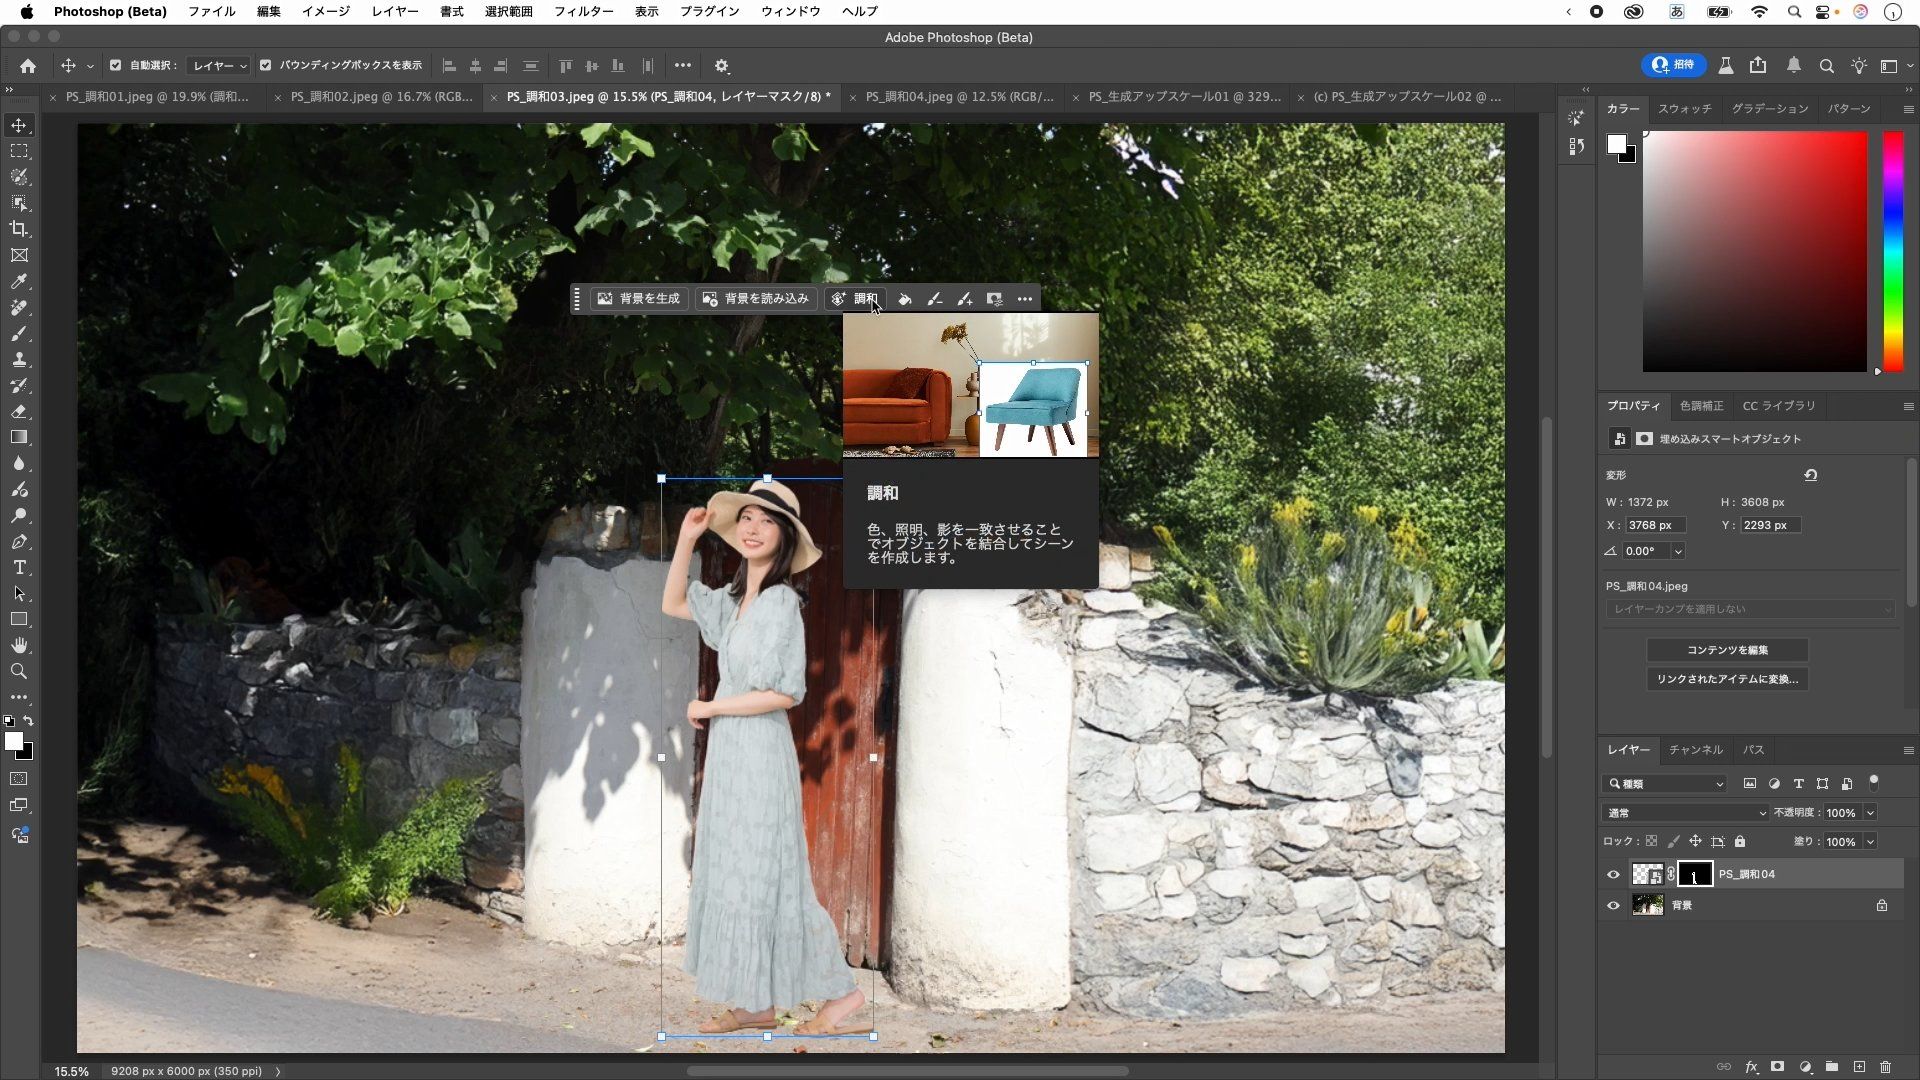
Task: Click 背景を生成 in contextual task bar
Action: [x=638, y=299]
